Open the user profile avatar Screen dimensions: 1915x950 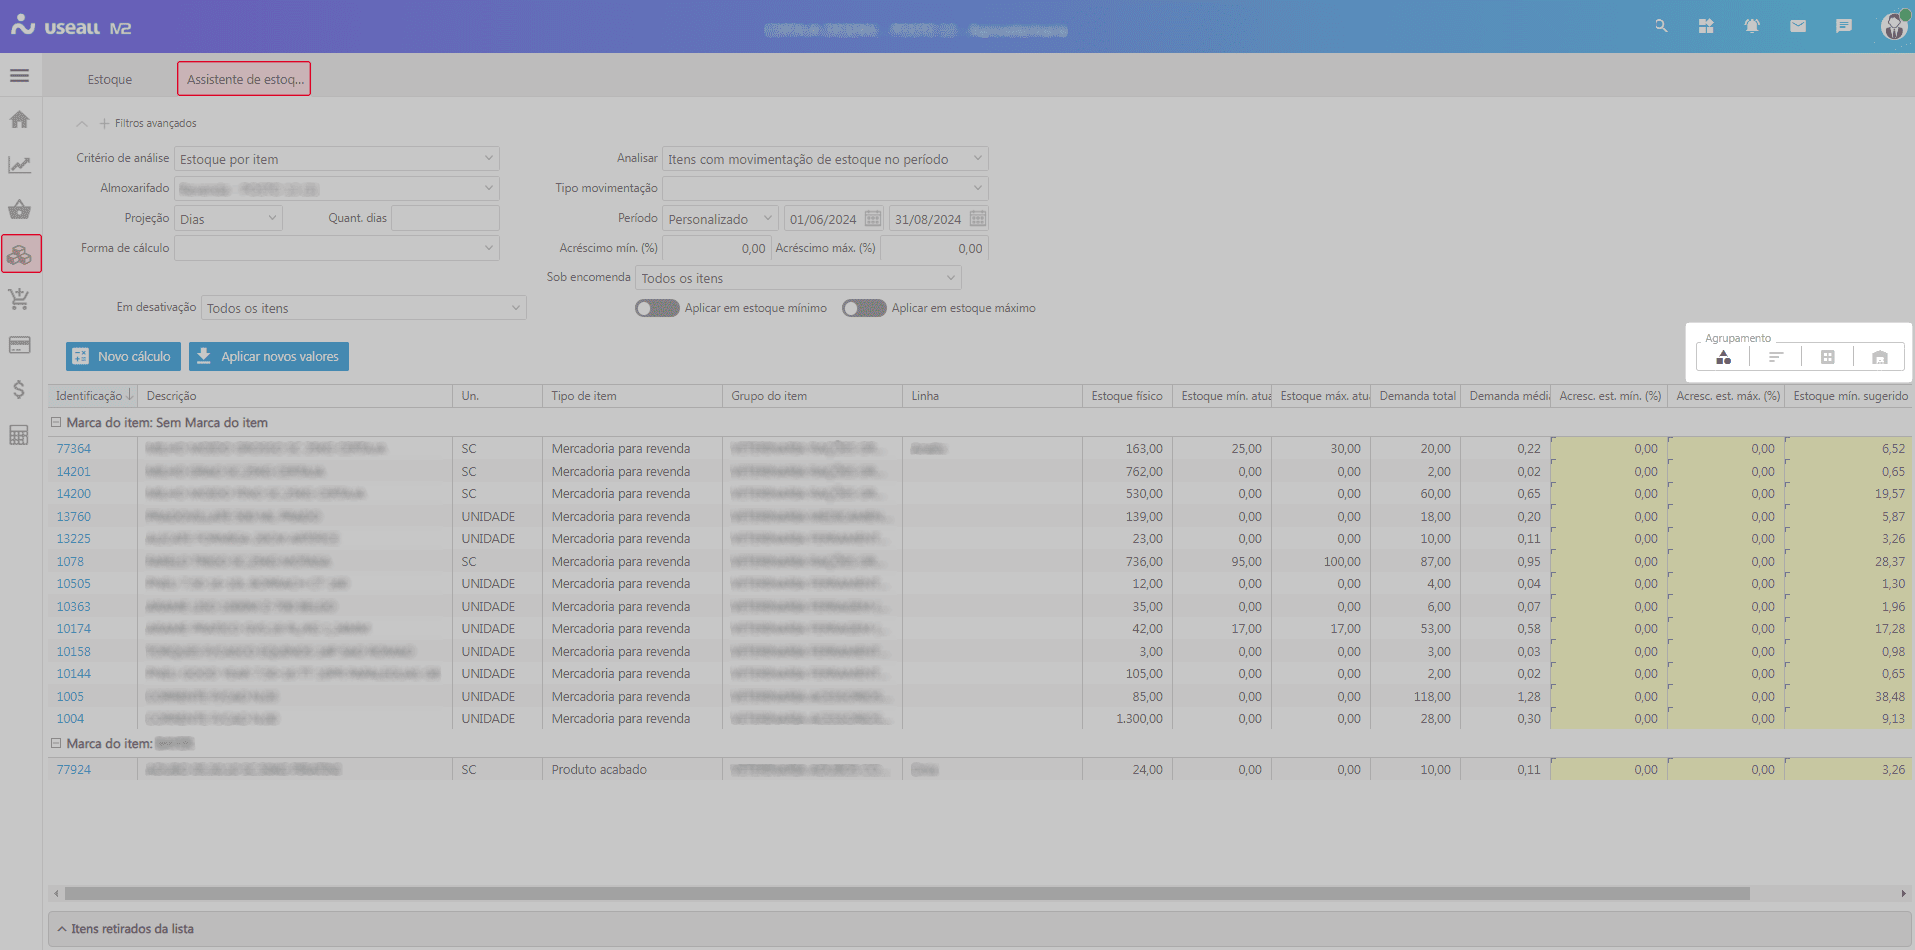[x=1894, y=26]
